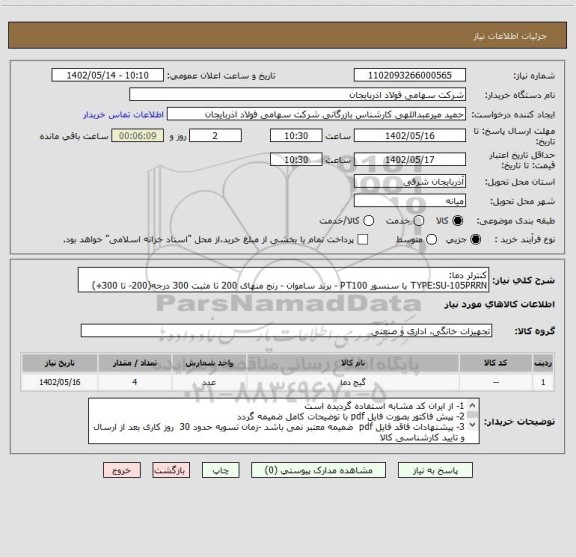This screenshot has width=576, height=557.
Task: Click the ایجاد کننده درخواست field
Action: [x=316, y=114]
